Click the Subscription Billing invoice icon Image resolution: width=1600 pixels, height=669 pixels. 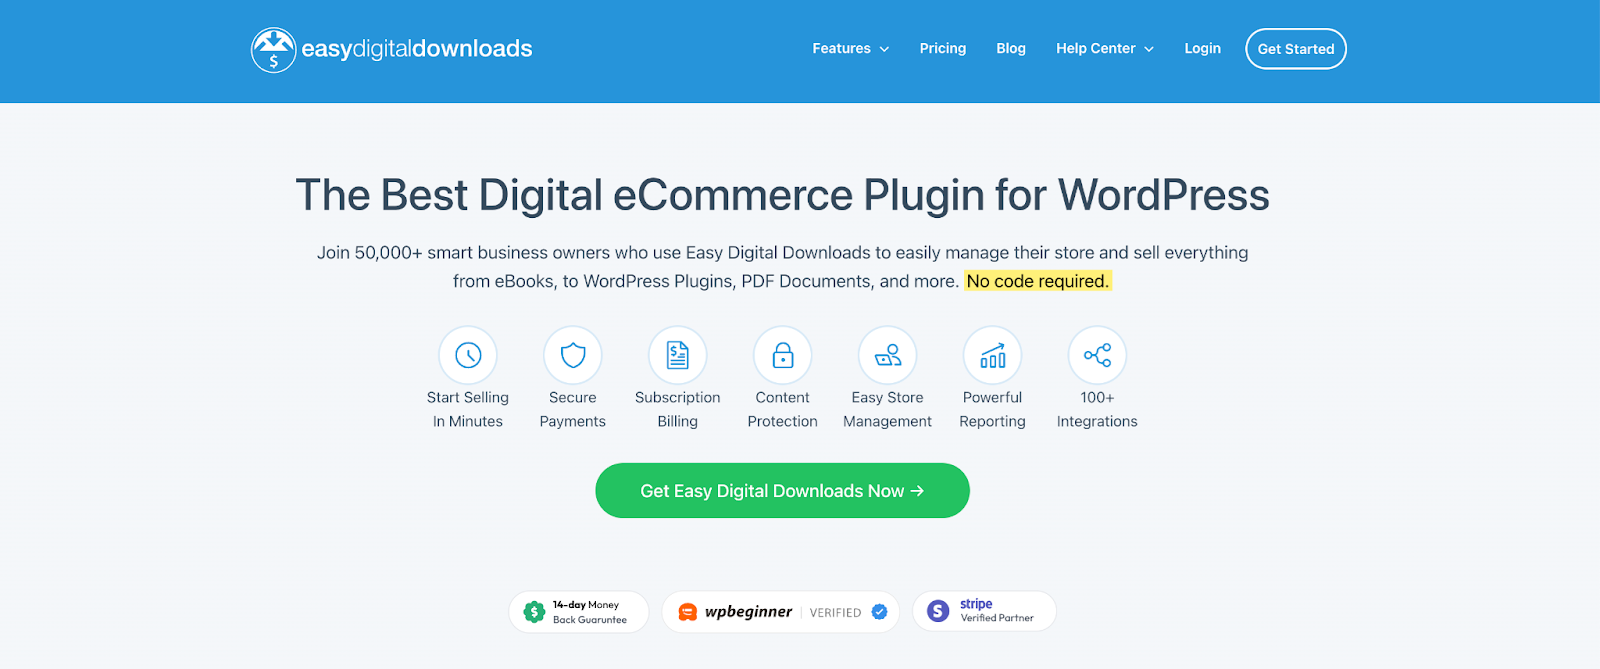coord(678,355)
